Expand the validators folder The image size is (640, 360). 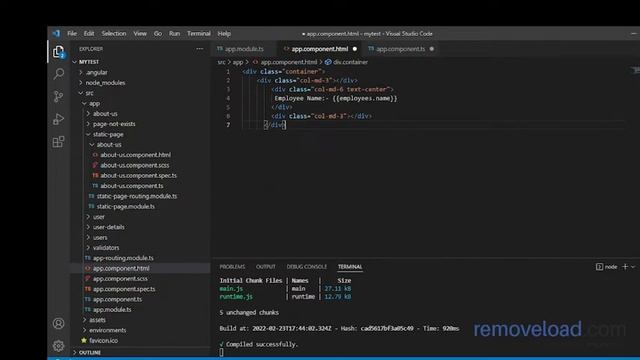pos(141,247)
